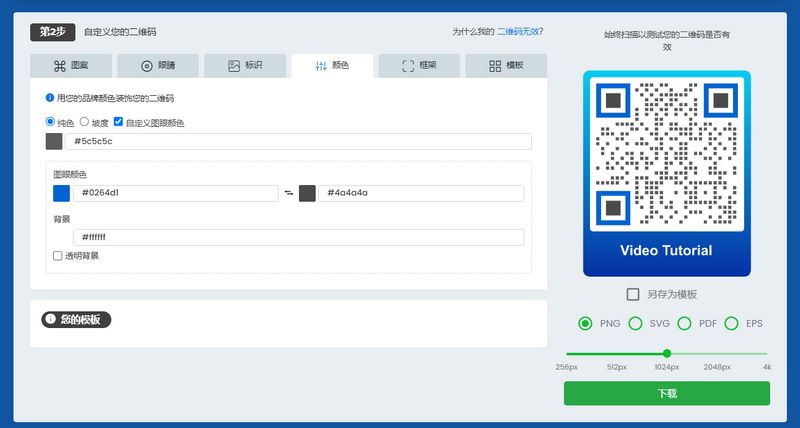Select the 坡度 gradient radio
Viewport: 800px width, 428px height.
(85, 121)
